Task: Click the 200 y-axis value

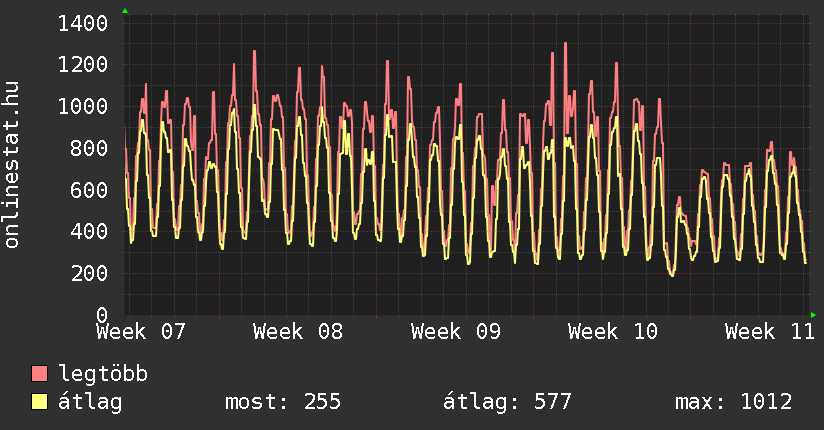Action: [x=90, y=273]
